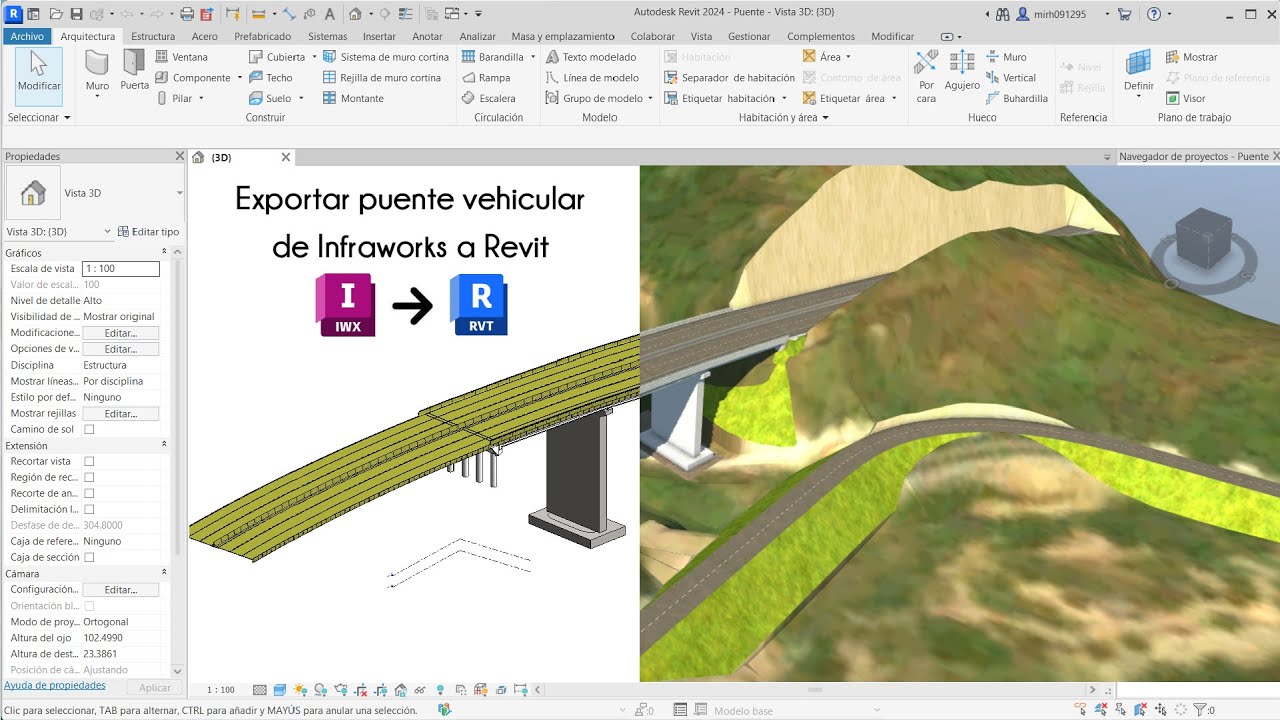Screen dimensions: 1280x720
Task: Close the Propiedades panel
Action: (x=180, y=156)
